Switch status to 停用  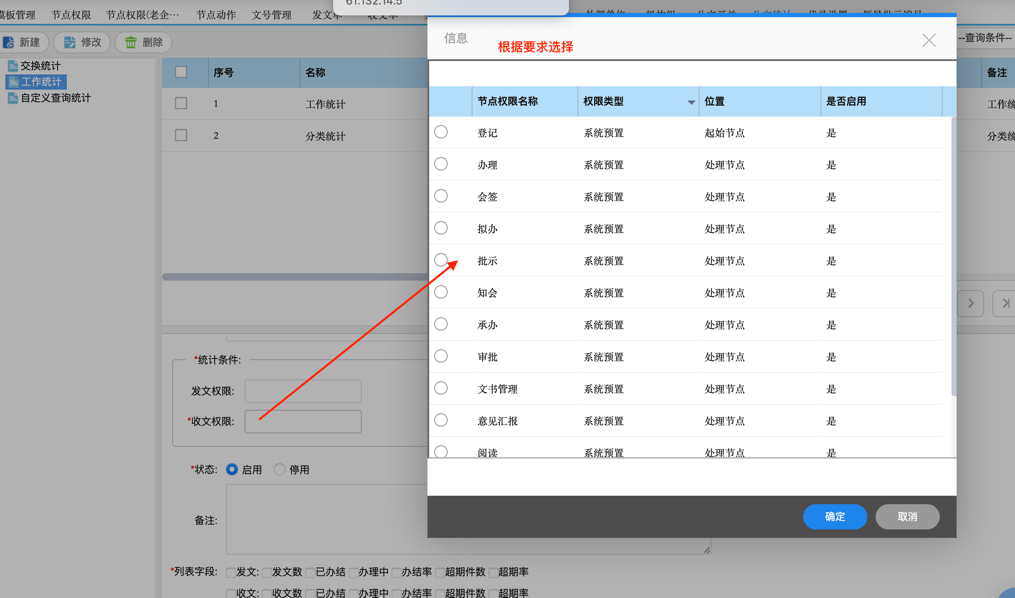(x=279, y=468)
